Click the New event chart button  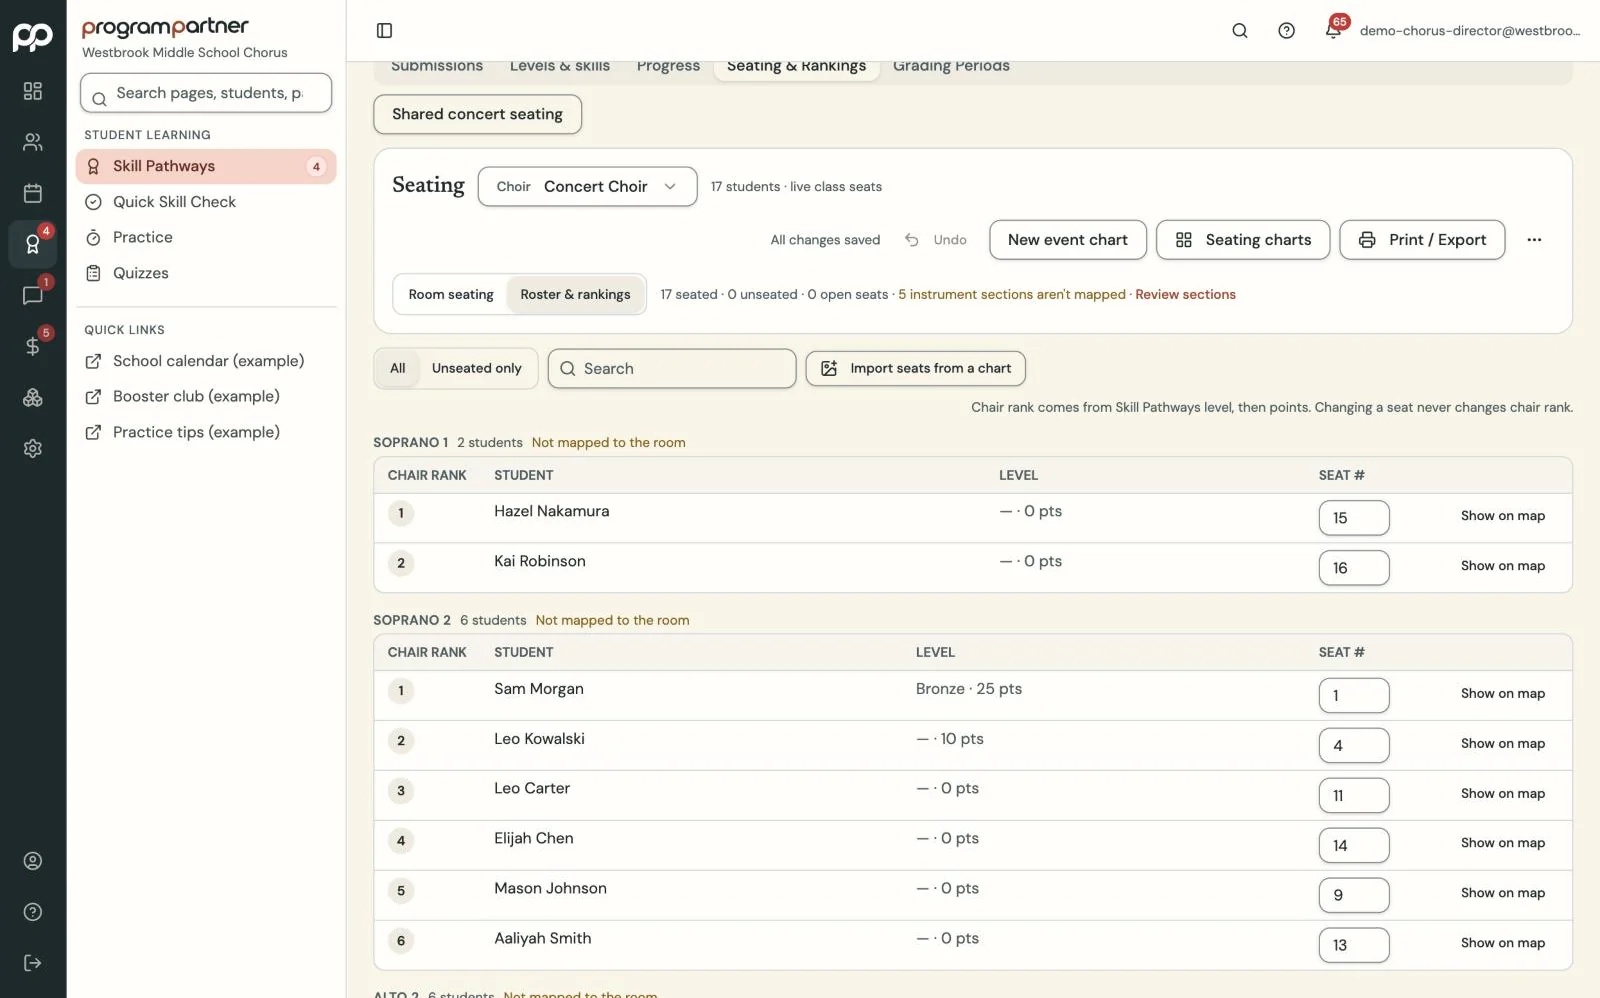pos(1068,240)
